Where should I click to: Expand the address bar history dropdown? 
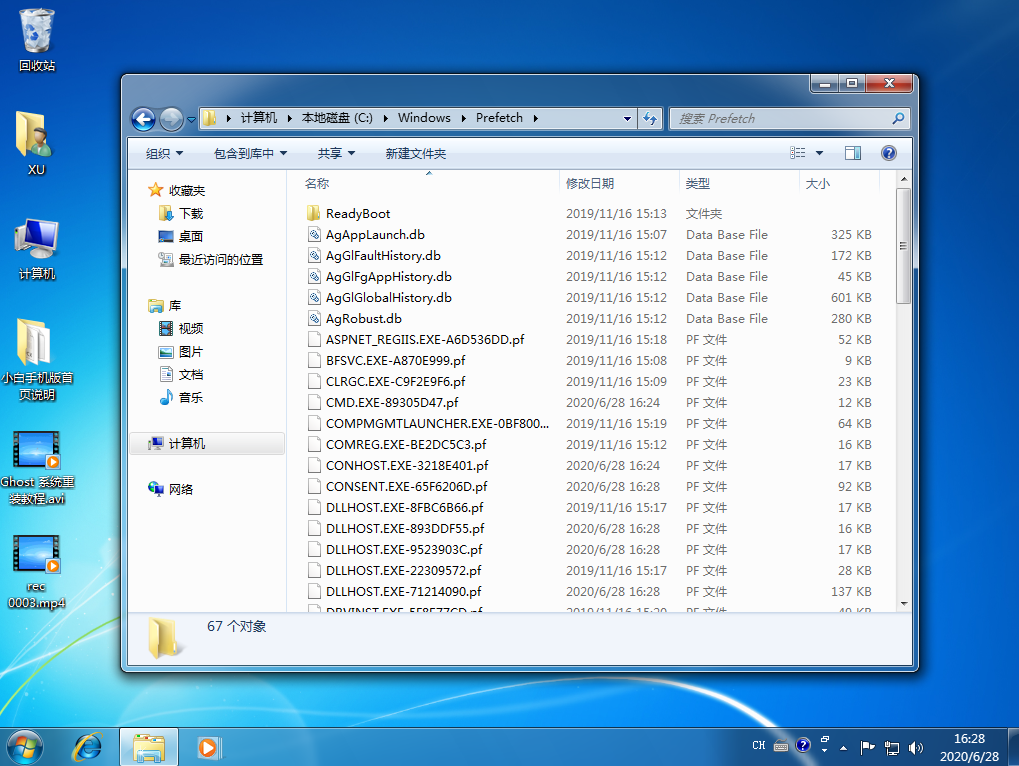click(x=627, y=118)
